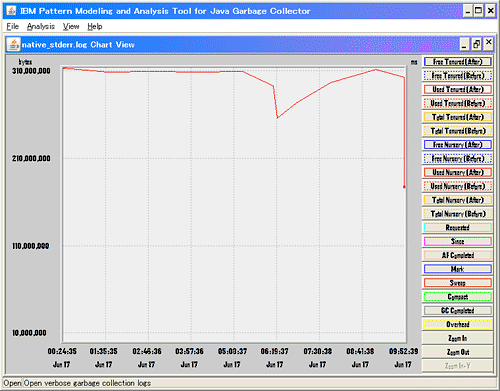Click the Zoom Out button
Image resolution: width=500 pixels, height=391 pixels.
[x=458, y=352]
